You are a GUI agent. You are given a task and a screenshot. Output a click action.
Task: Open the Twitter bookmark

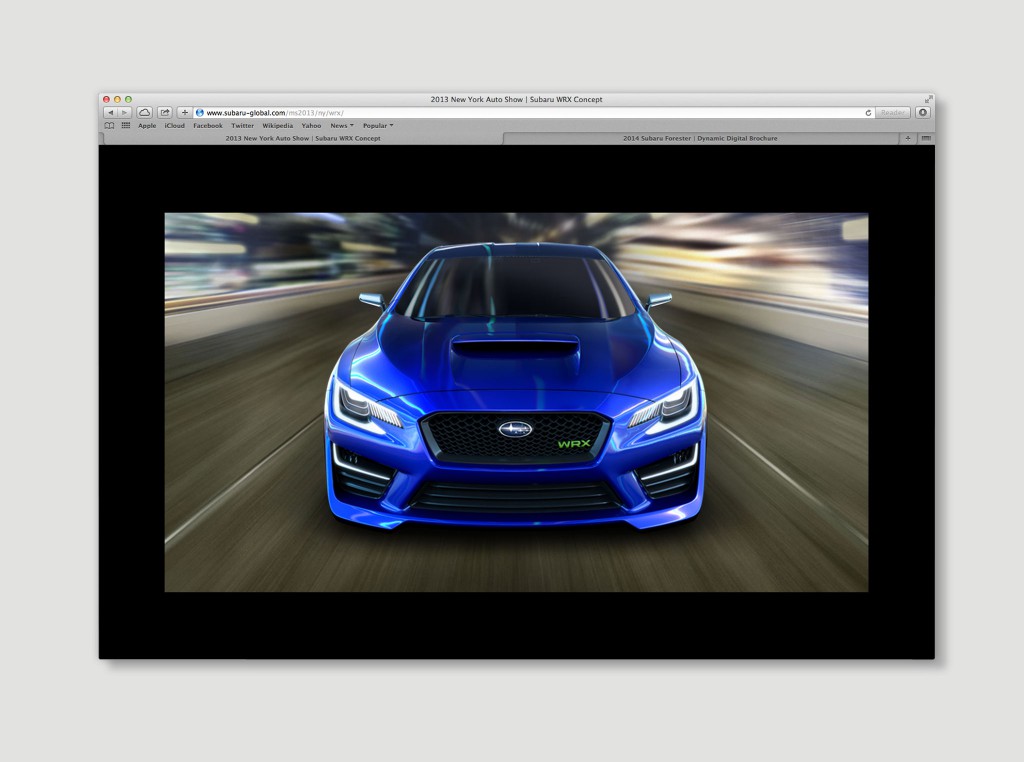click(x=242, y=125)
